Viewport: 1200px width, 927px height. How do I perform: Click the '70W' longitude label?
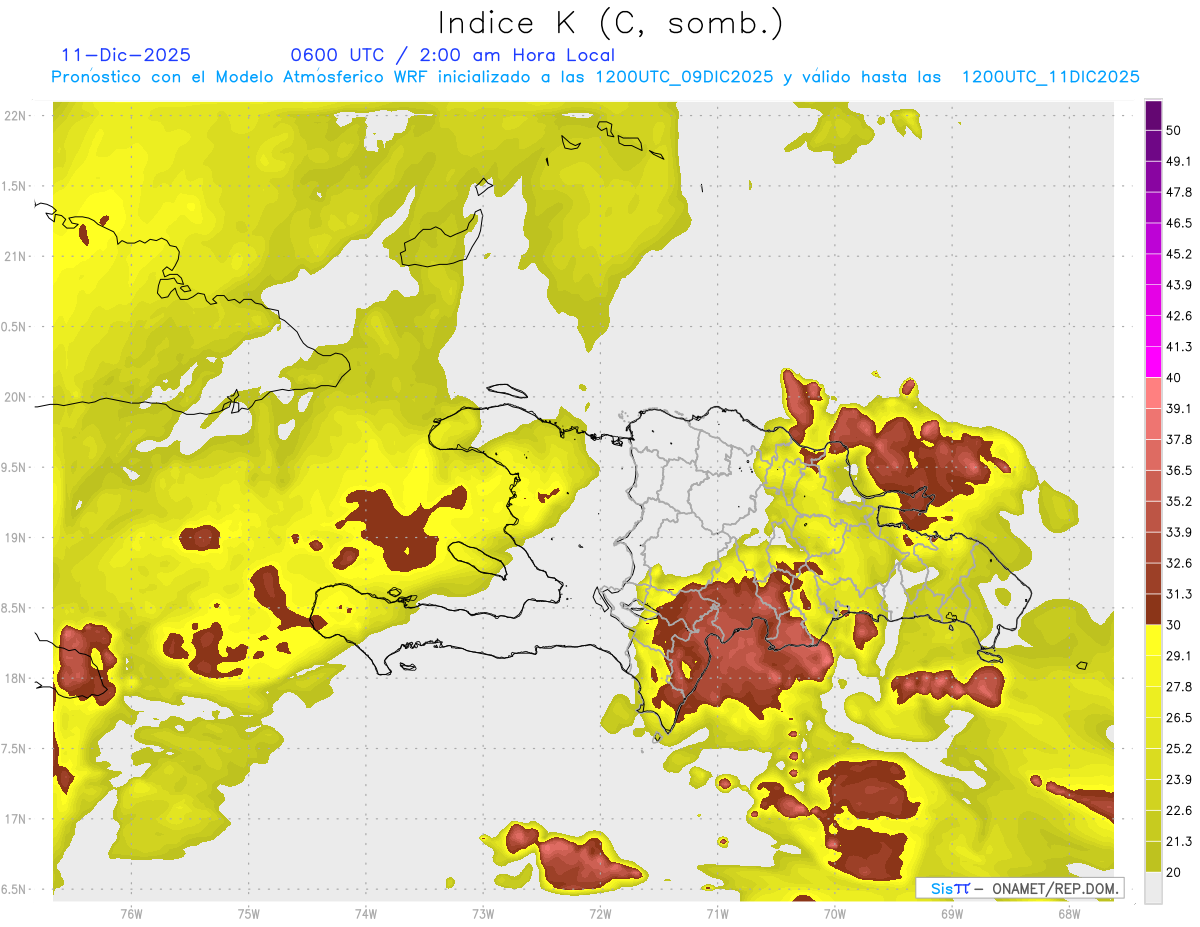[835, 914]
